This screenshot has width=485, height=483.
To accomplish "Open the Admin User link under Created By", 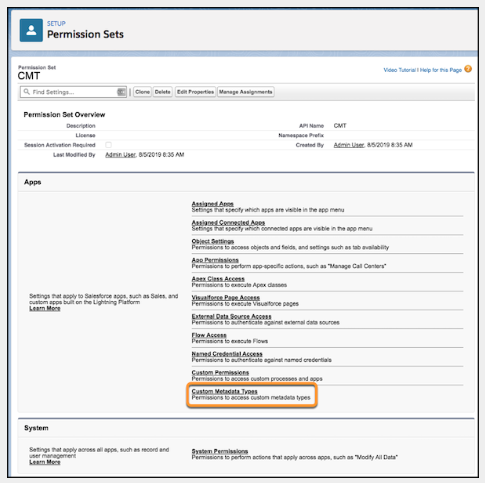I will coord(349,145).
